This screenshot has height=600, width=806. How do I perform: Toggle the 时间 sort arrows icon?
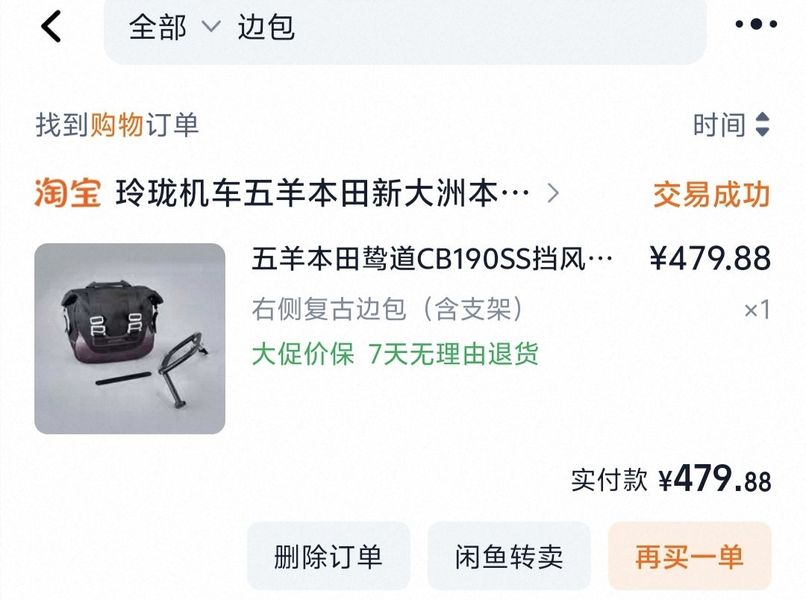pyautogui.click(x=762, y=124)
